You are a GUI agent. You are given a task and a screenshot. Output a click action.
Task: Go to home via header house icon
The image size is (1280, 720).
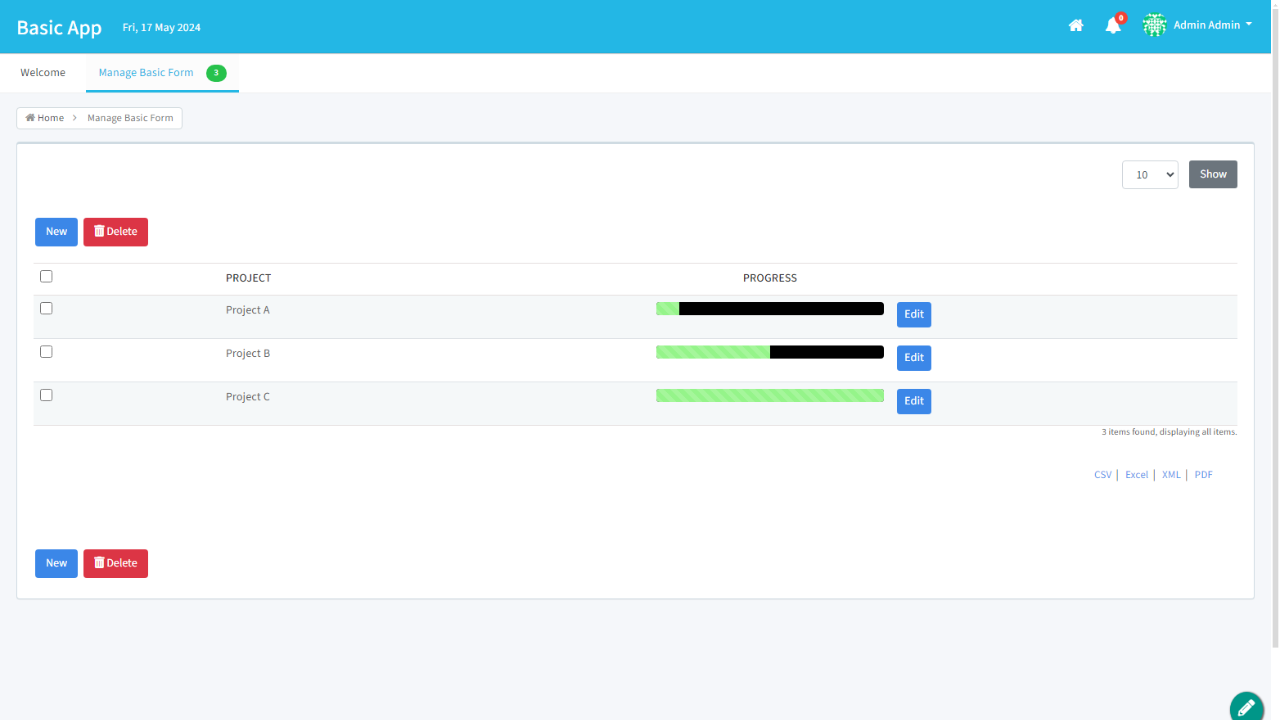1076,26
